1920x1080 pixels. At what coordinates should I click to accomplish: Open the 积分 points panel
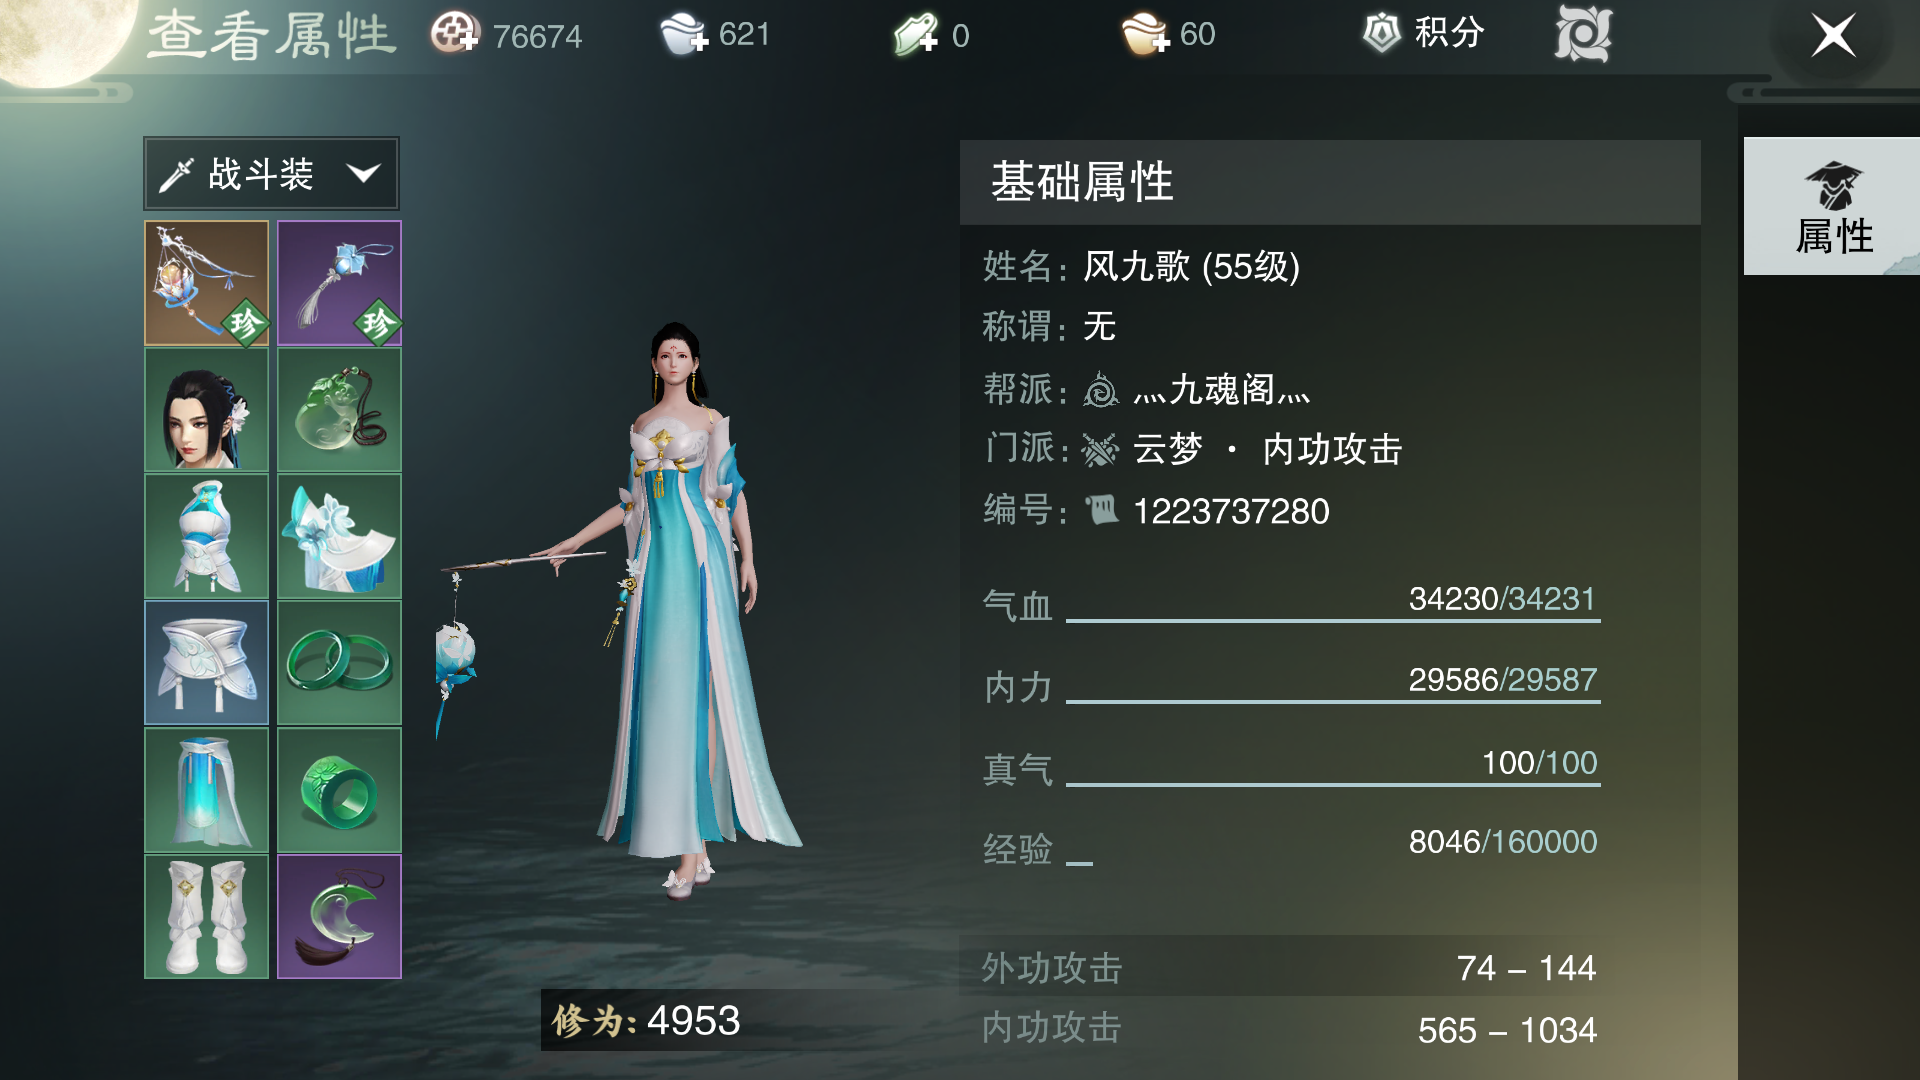(x=1424, y=33)
